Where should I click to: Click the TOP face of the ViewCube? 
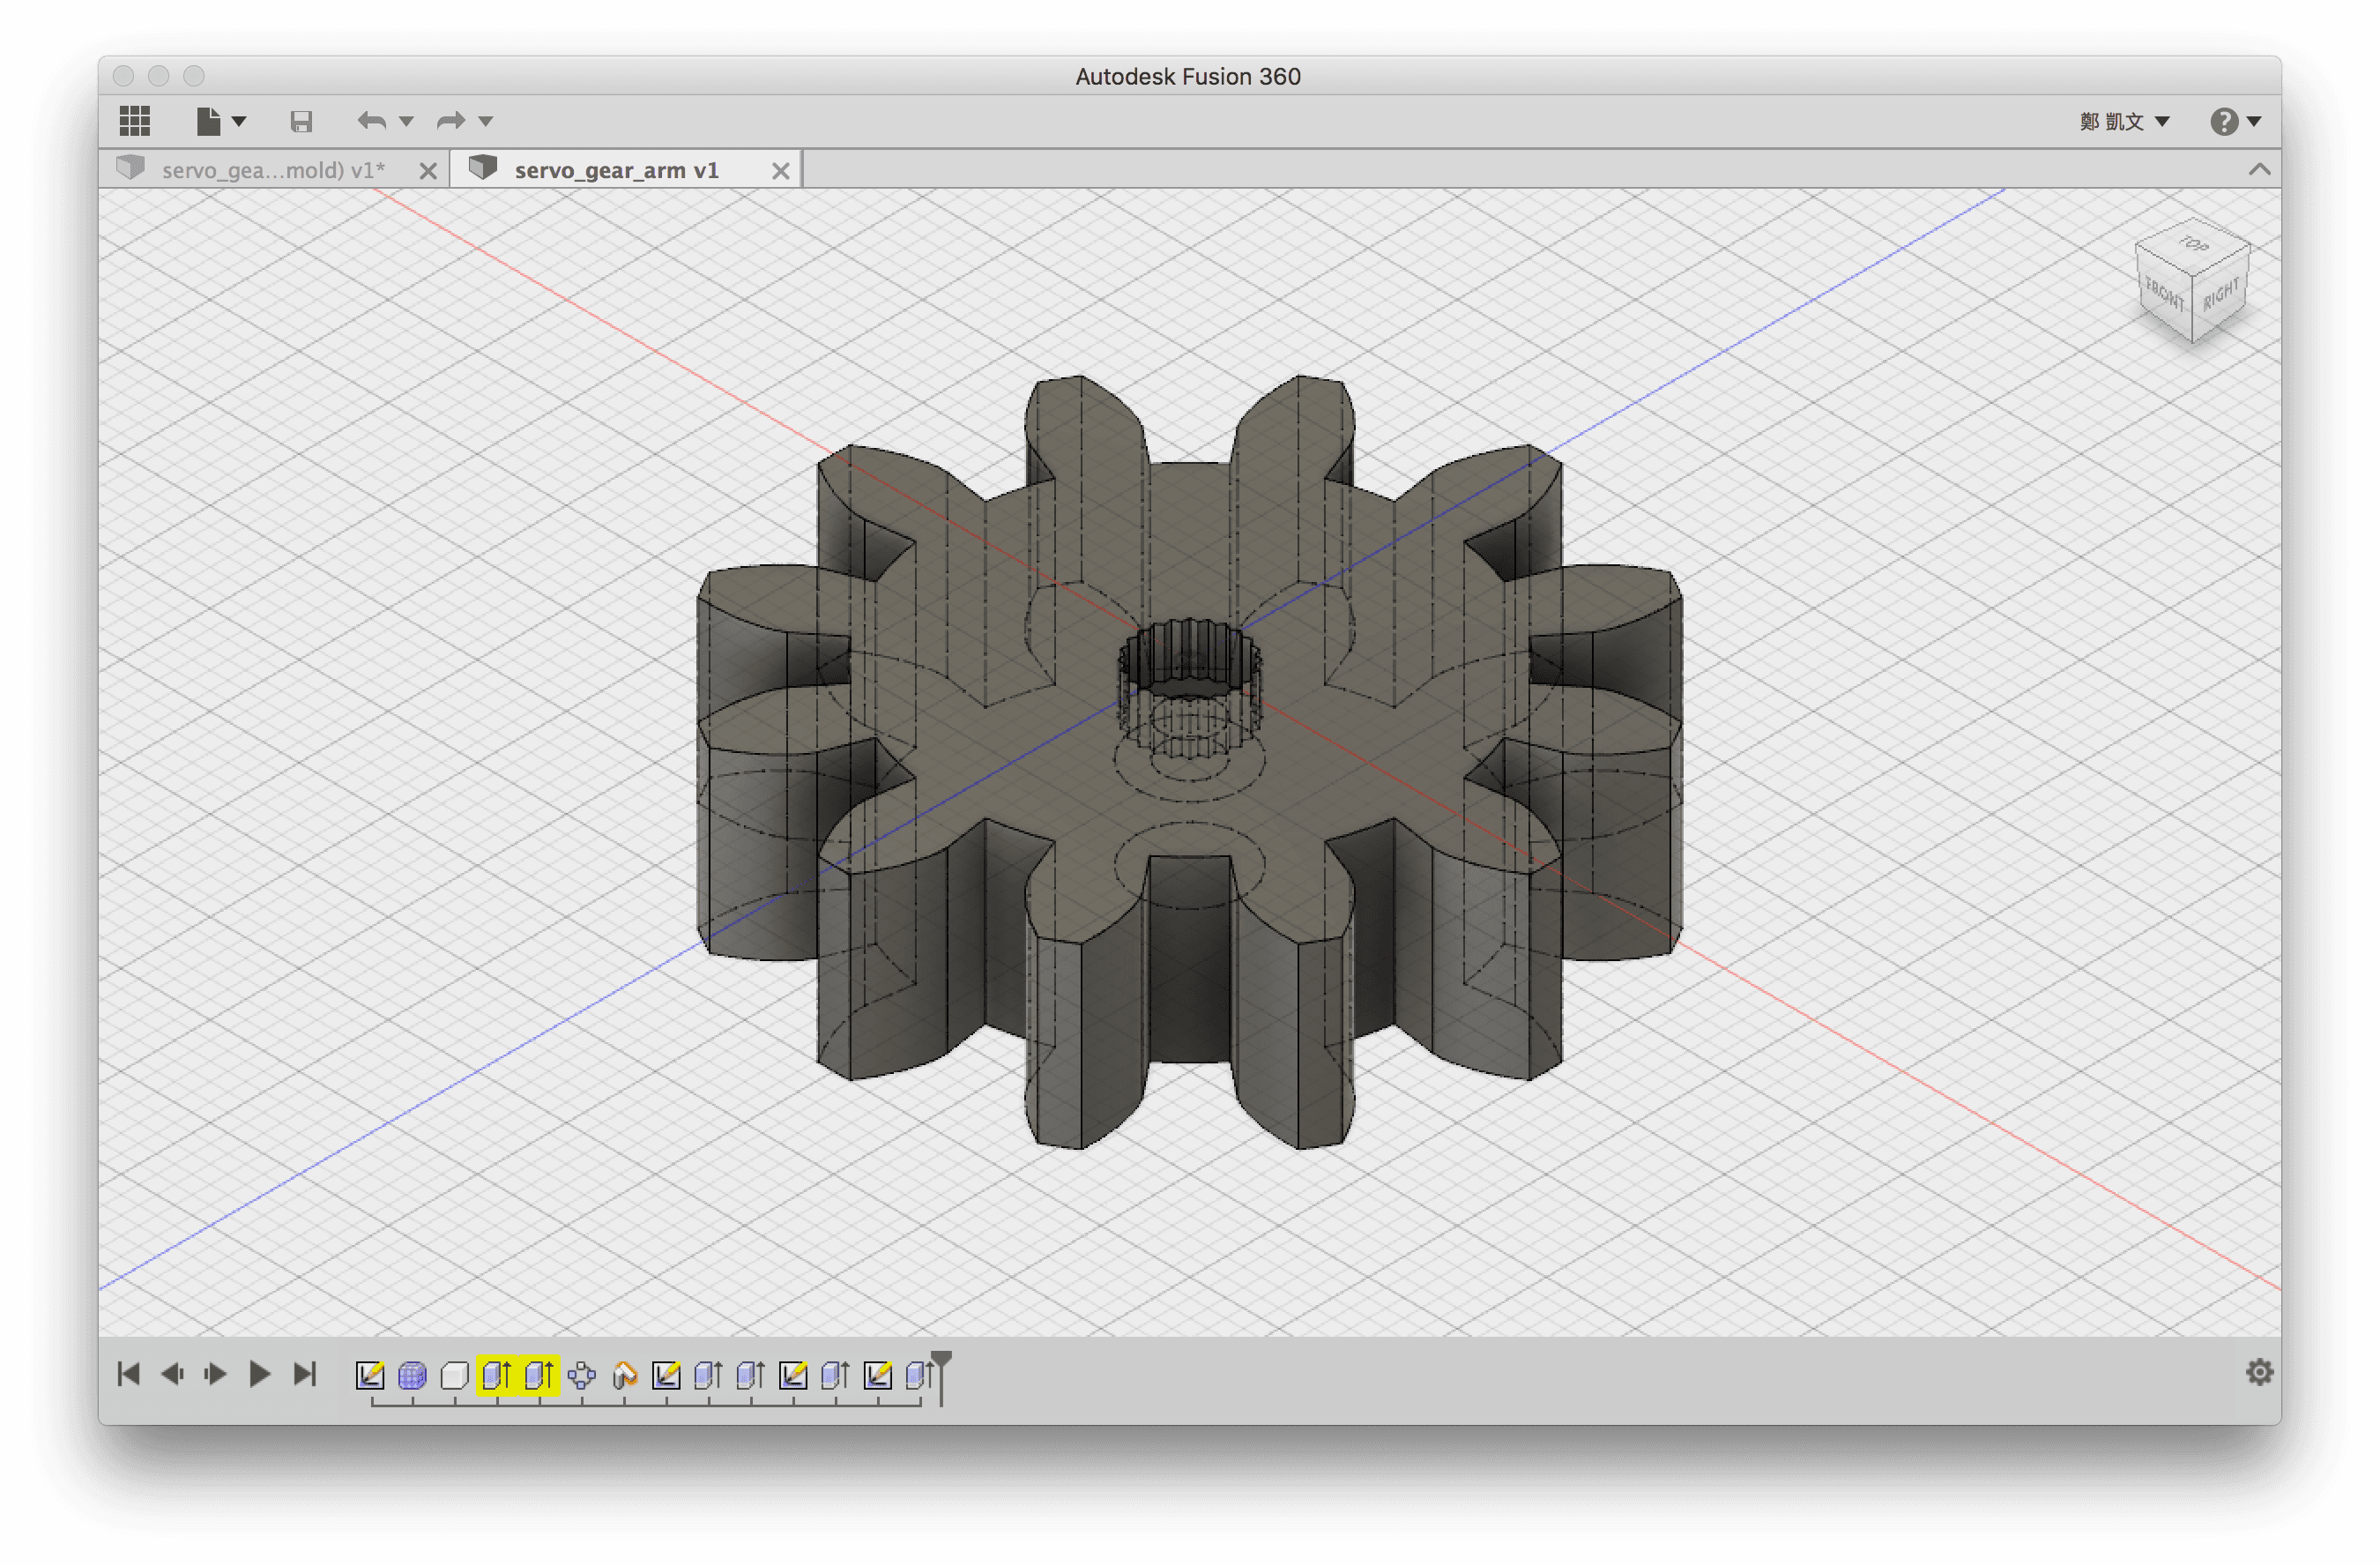[x=2193, y=244]
